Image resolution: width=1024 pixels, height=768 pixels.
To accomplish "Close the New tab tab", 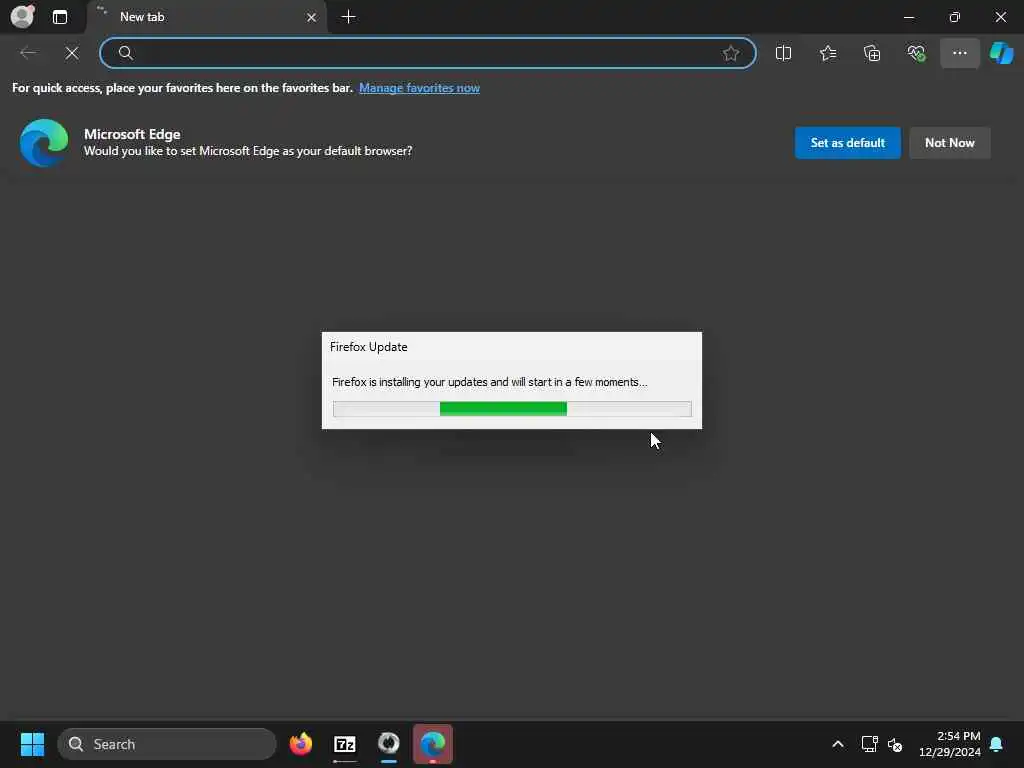I will pos(312,18).
